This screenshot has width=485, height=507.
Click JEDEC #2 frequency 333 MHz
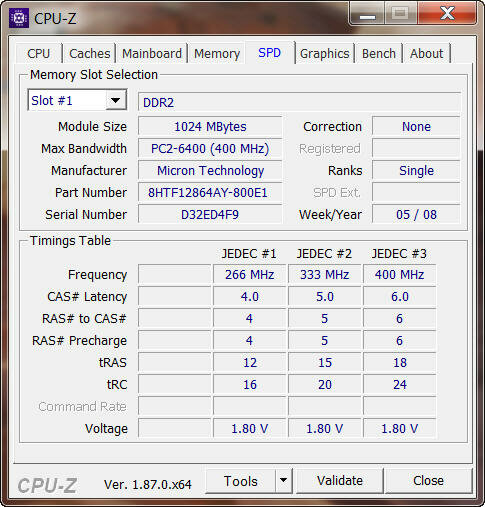coord(325,275)
